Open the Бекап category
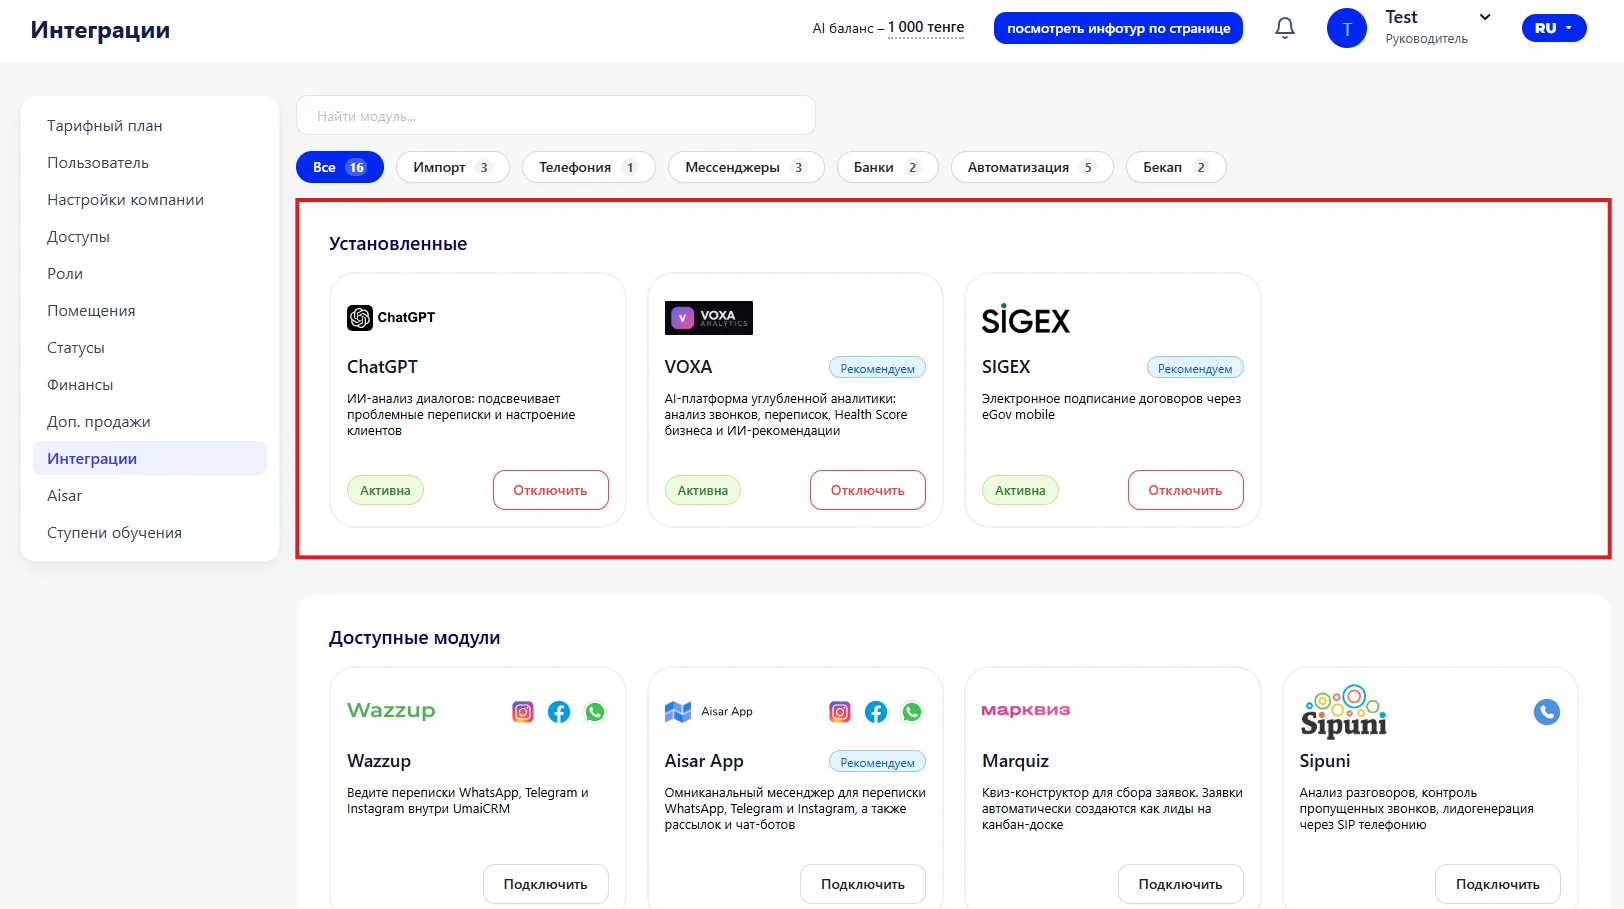 1176,167
